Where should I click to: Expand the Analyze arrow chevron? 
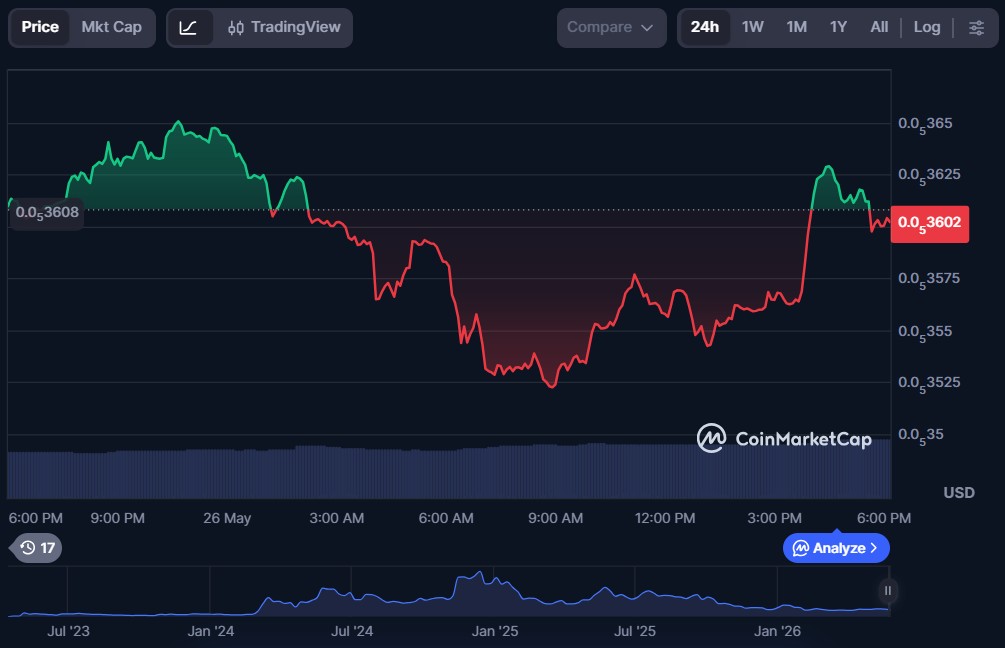[x=874, y=548]
